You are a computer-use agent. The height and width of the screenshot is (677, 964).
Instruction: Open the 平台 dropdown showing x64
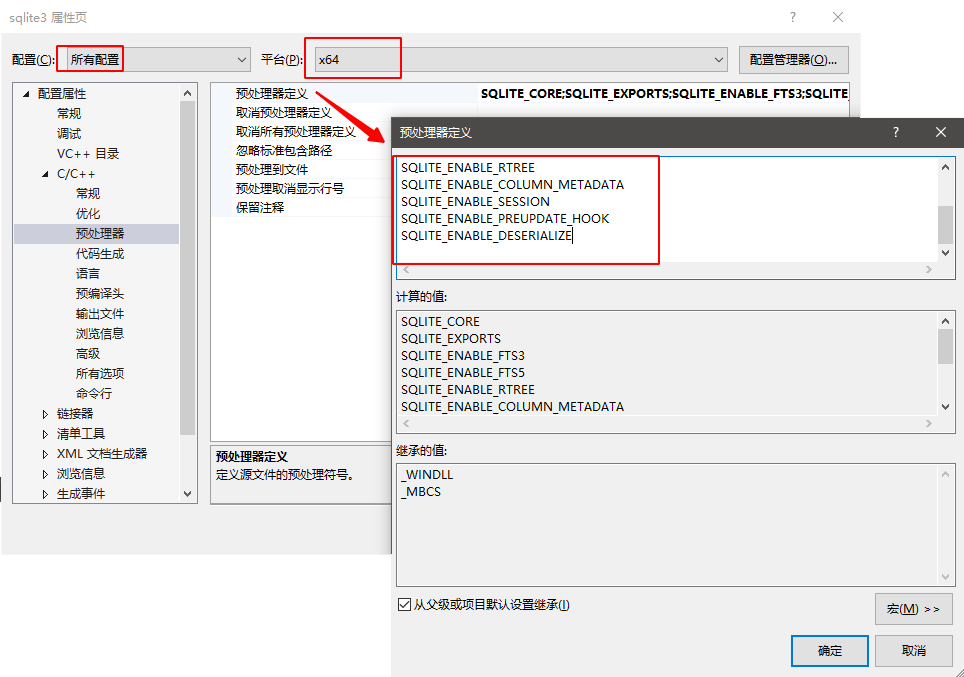click(718, 59)
